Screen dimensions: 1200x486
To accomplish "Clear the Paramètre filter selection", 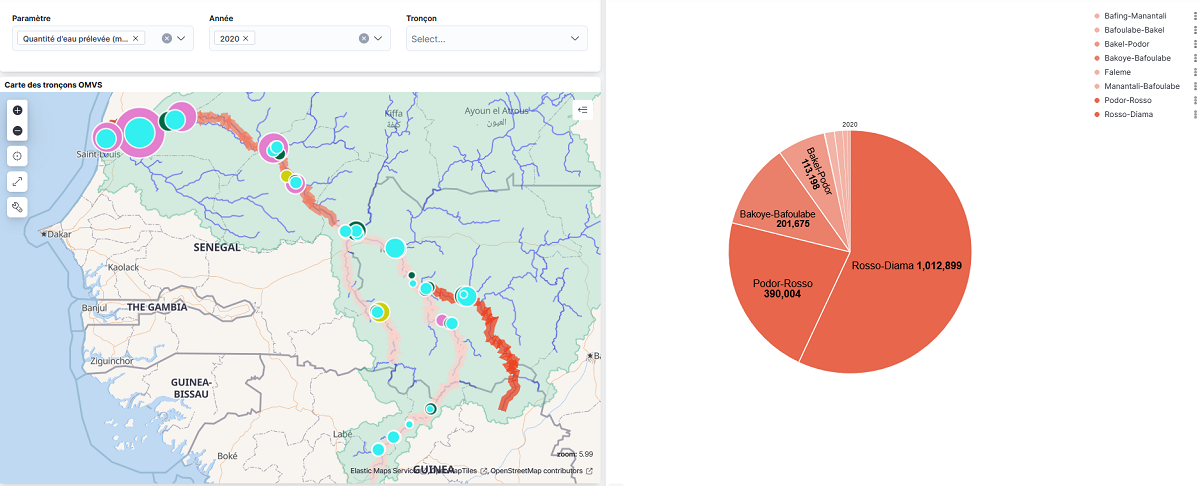I will (167, 38).
